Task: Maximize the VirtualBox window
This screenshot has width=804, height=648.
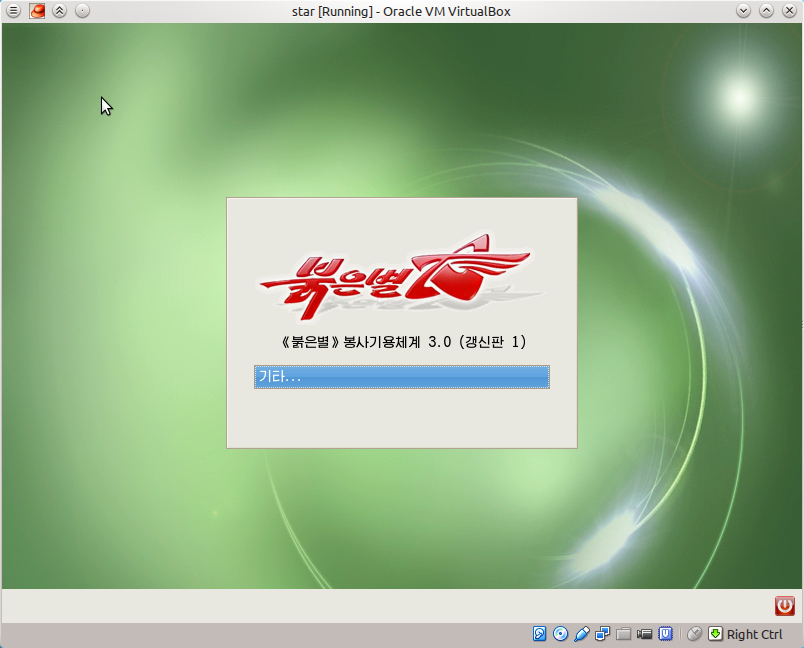Action: pyautogui.click(x=766, y=10)
